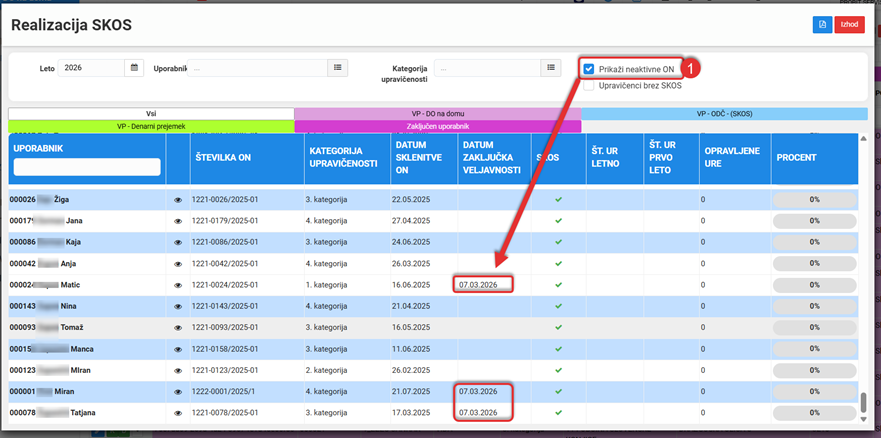Click the Kategorija upravičenosti input field
This screenshot has width=881, height=438.
(x=487, y=68)
